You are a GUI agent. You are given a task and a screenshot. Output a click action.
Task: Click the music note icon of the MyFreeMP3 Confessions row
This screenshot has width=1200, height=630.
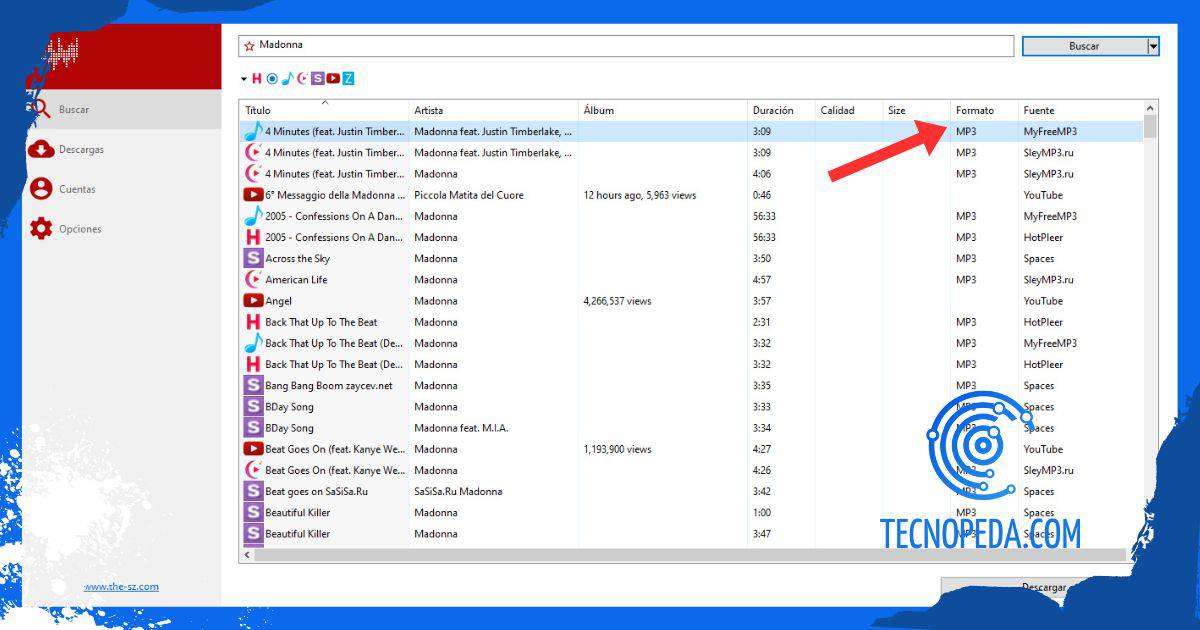253,216
